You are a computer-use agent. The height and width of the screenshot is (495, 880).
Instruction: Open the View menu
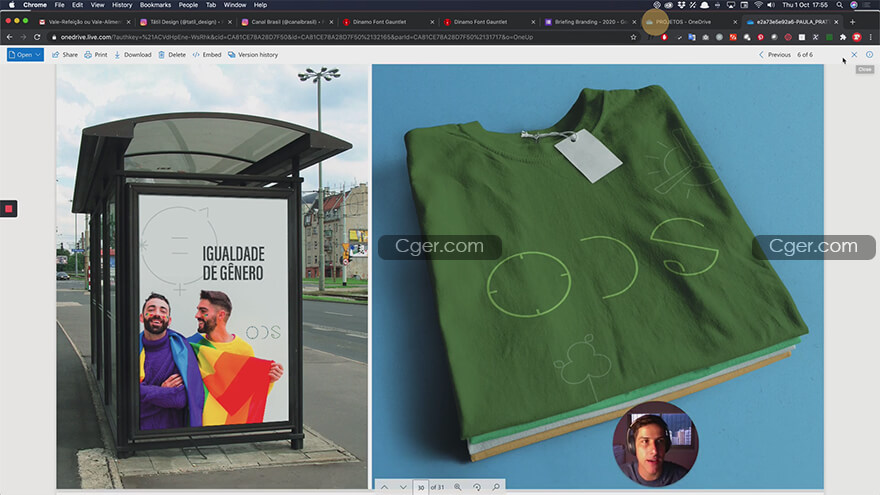[98, 4]
